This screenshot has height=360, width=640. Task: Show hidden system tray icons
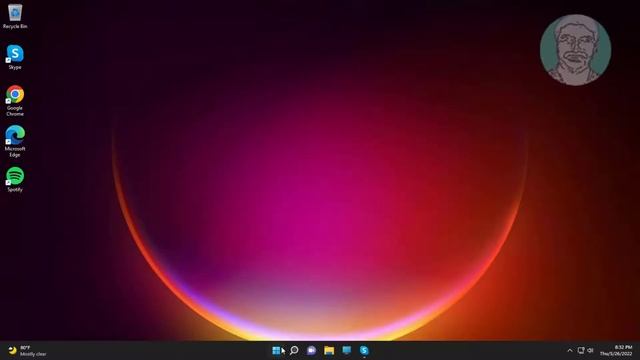(x=570, y=351)
